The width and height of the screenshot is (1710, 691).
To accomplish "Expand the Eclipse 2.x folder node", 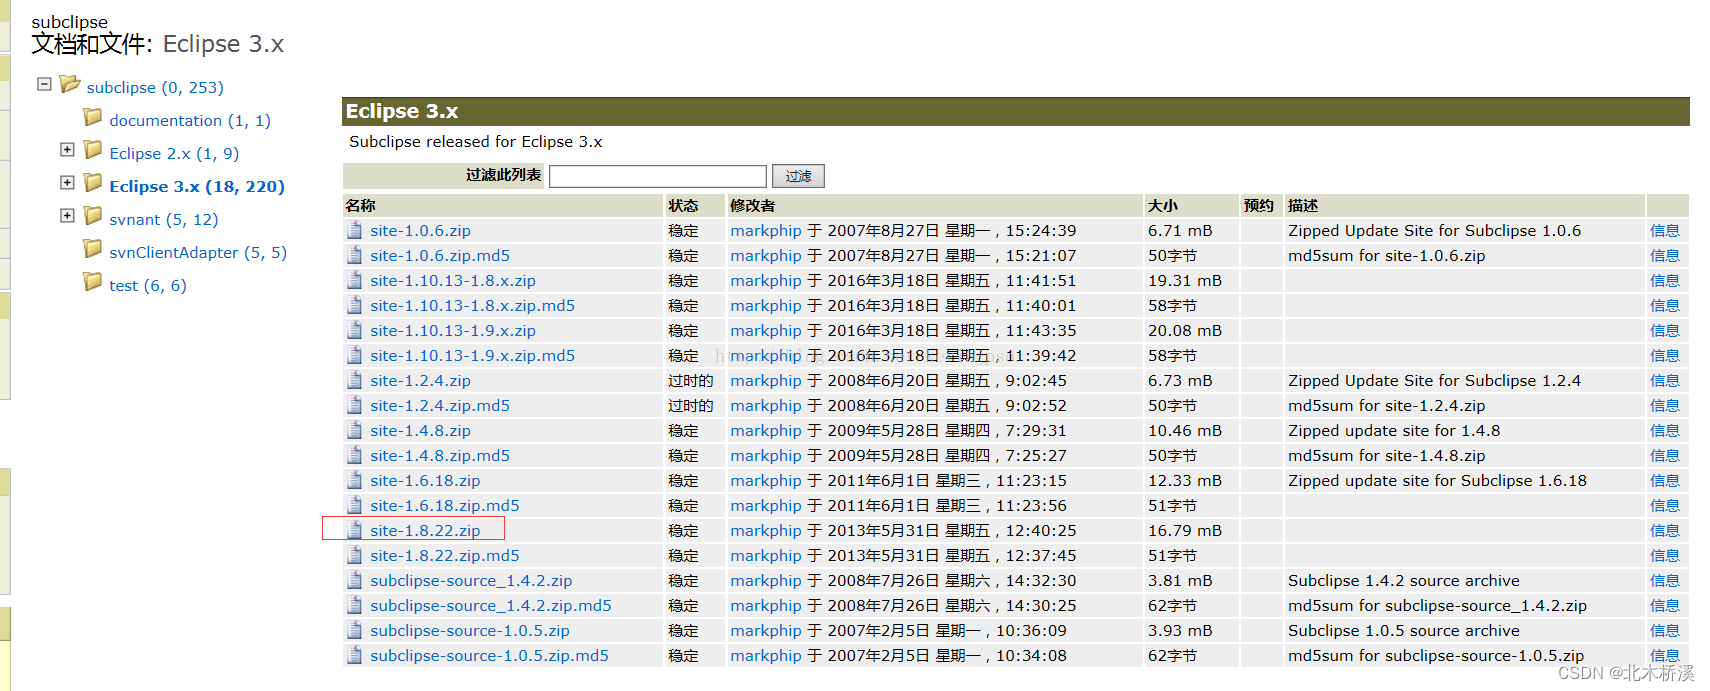I will 67,150.
